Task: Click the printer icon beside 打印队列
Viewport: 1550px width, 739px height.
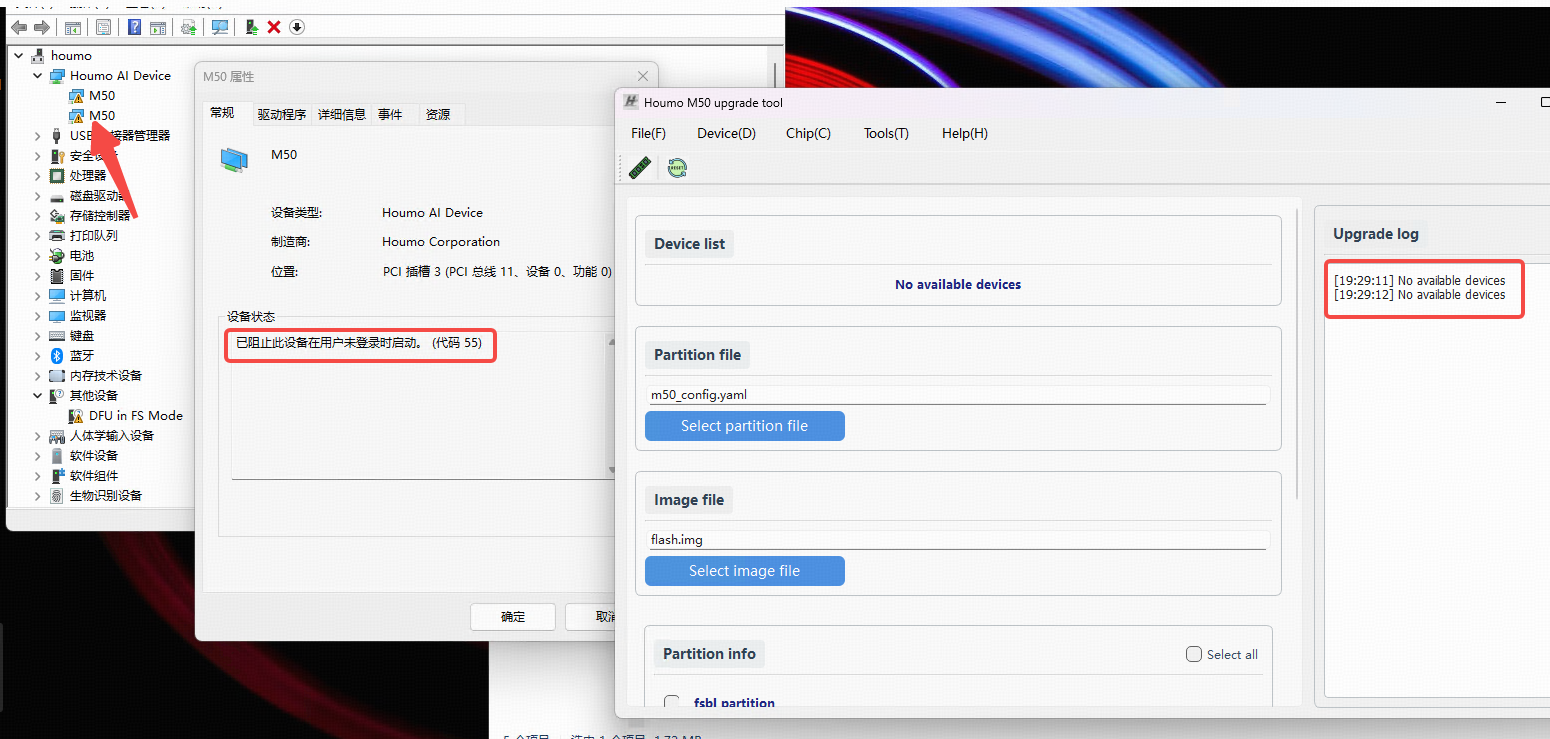Action: coord(57,235)
